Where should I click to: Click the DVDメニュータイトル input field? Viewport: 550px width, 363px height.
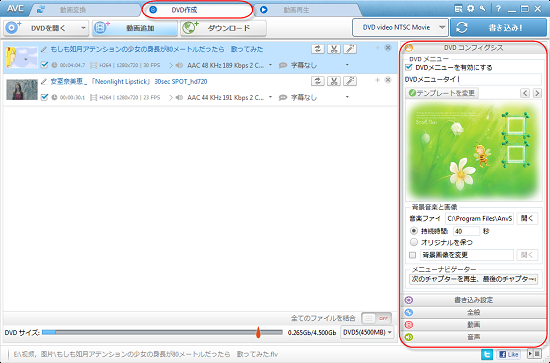pos(500,79)
